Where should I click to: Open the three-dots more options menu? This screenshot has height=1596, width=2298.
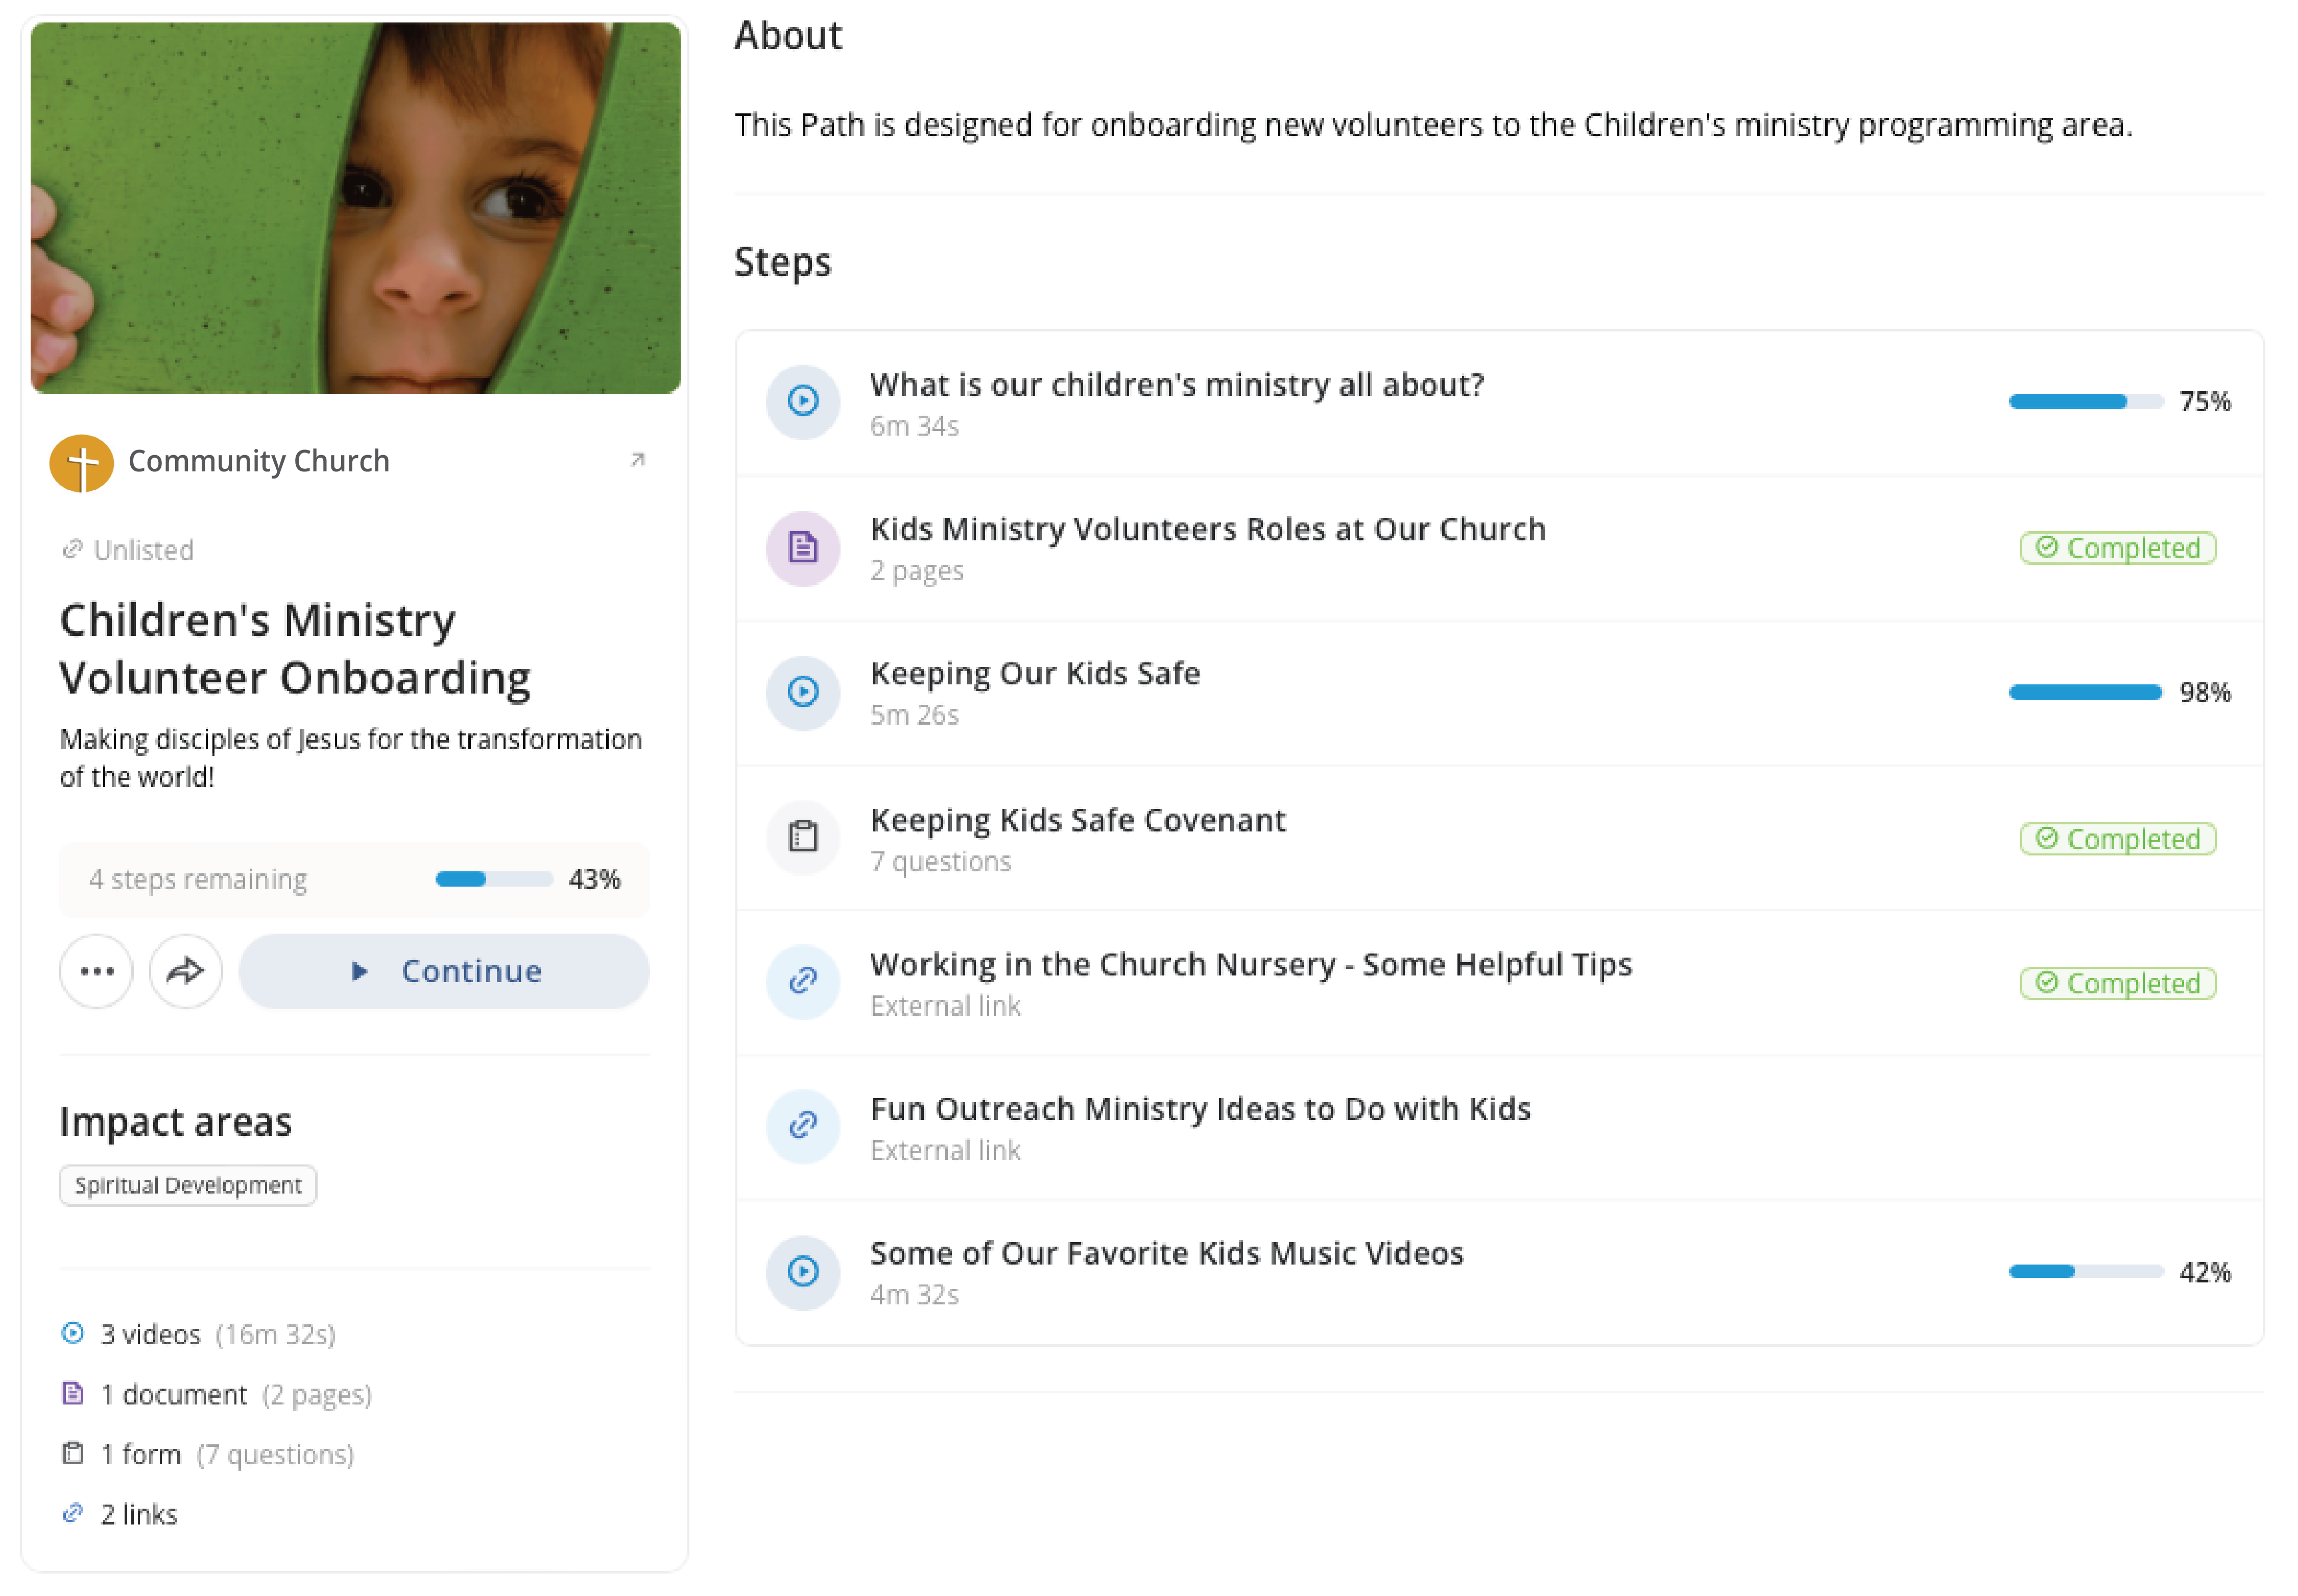click(x=96, y=971)
